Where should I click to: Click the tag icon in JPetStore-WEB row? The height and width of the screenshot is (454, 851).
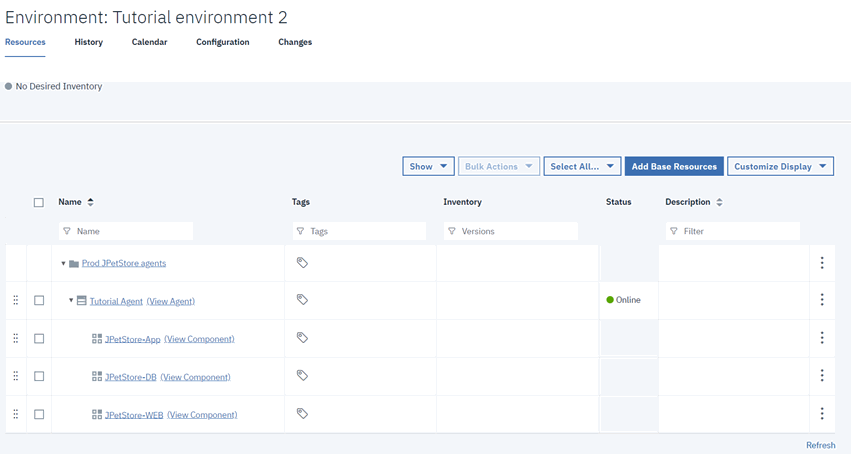click(302, 413)
